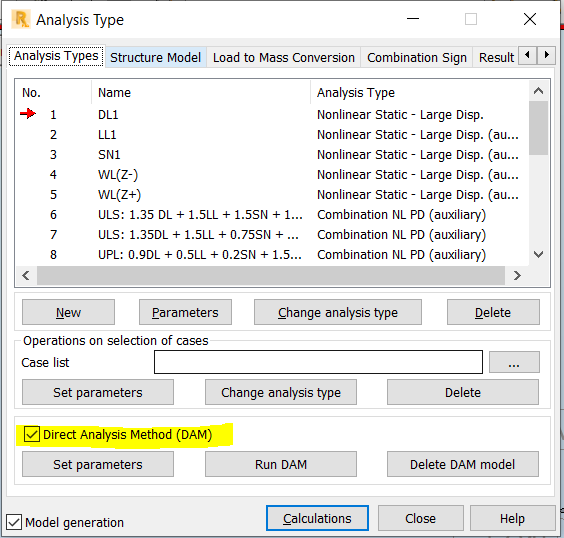Click Change analysis type under Case list field

pos(281,392)
